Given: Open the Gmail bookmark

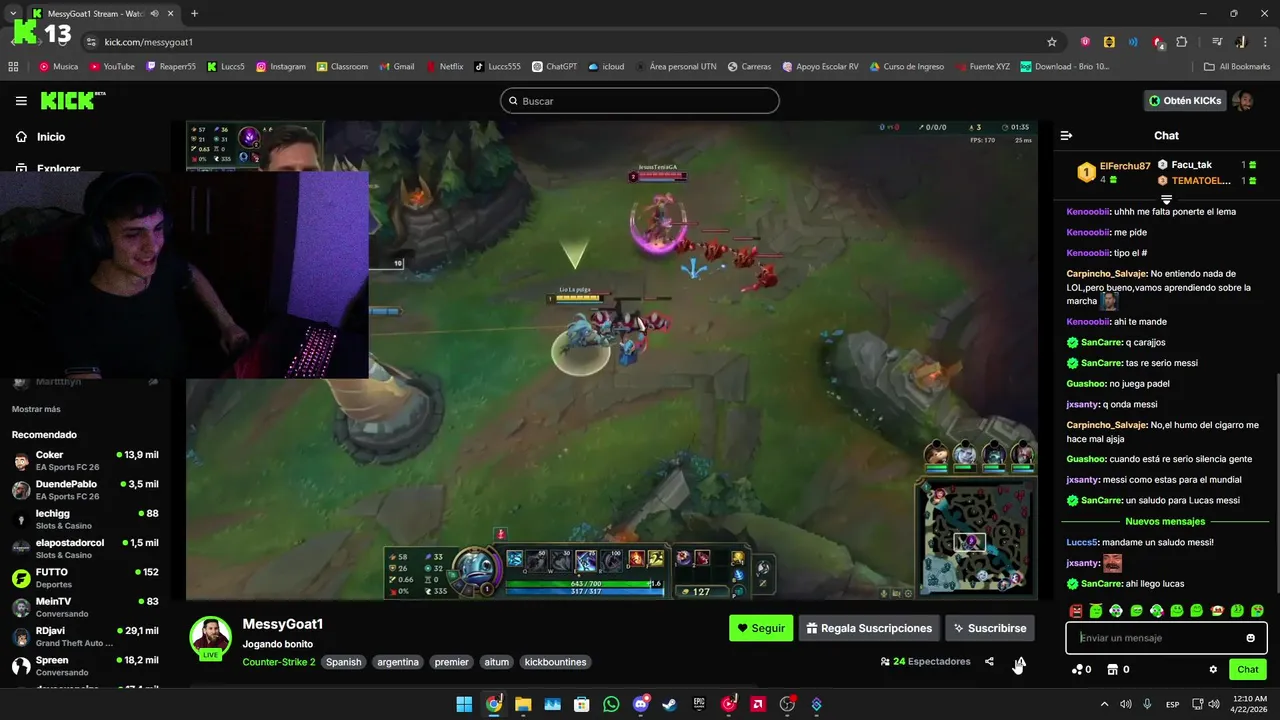Looking at the screenshot, I should (x=396, y=66).
